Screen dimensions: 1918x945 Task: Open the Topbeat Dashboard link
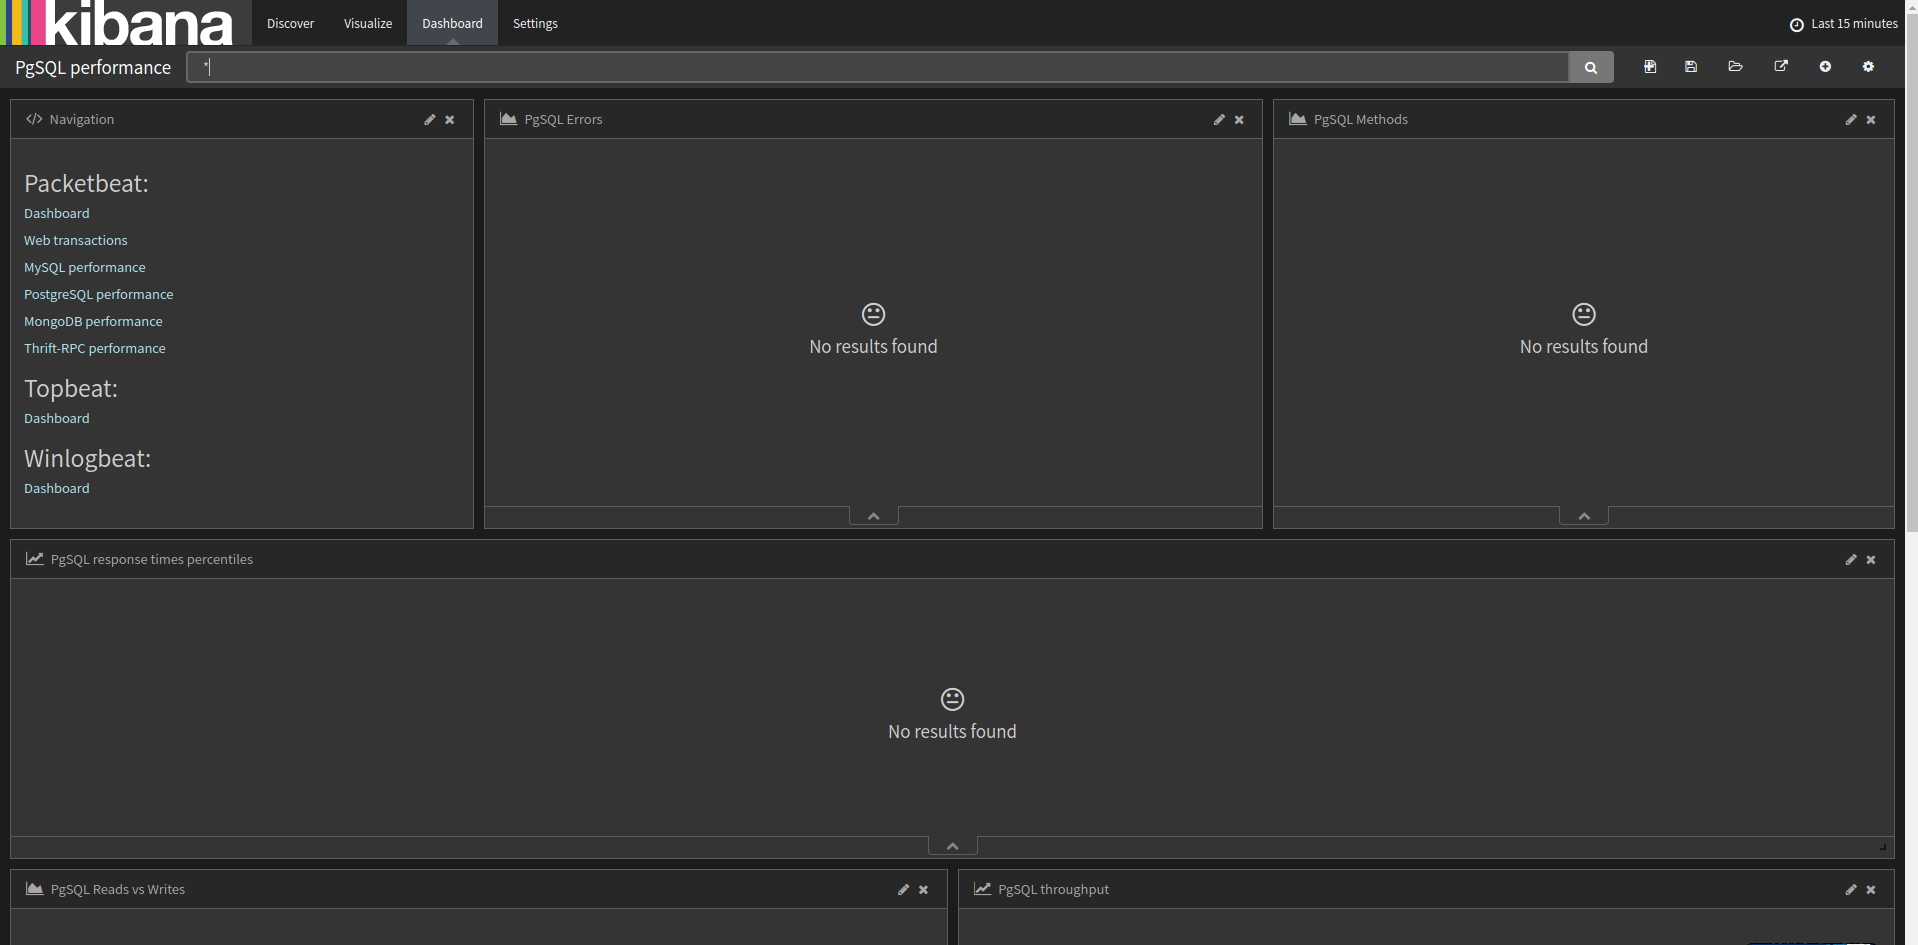click(57, 419)
